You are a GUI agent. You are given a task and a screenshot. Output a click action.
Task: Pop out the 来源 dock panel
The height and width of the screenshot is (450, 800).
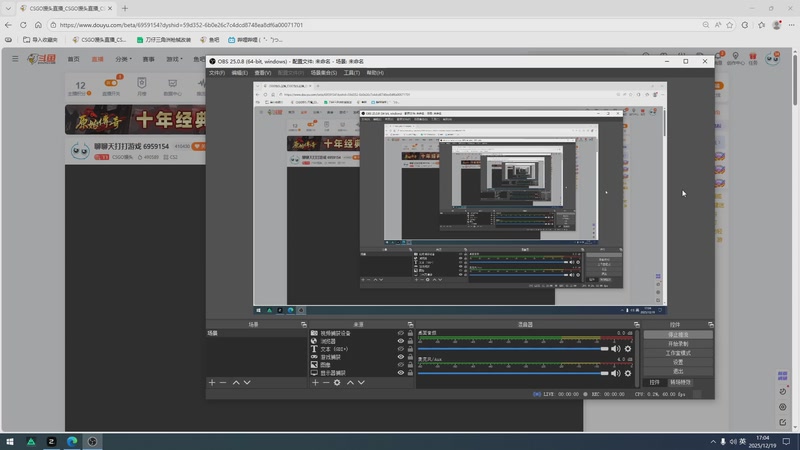[x=410, y=324]
